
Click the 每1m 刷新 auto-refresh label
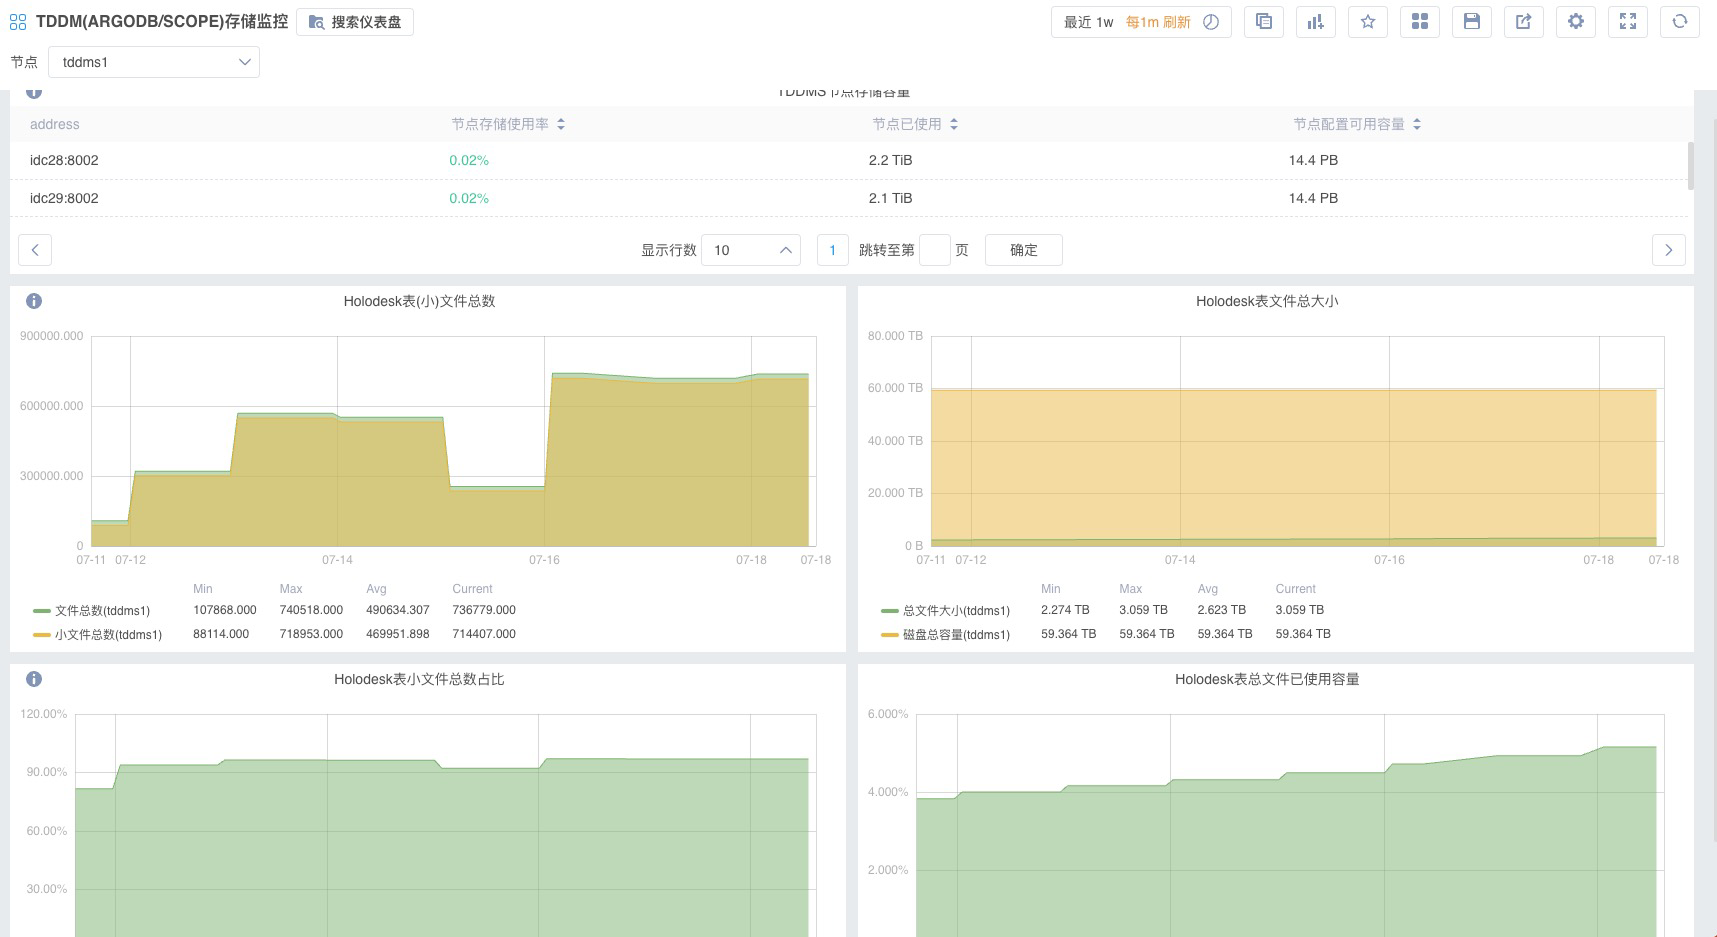[1158, 22]
